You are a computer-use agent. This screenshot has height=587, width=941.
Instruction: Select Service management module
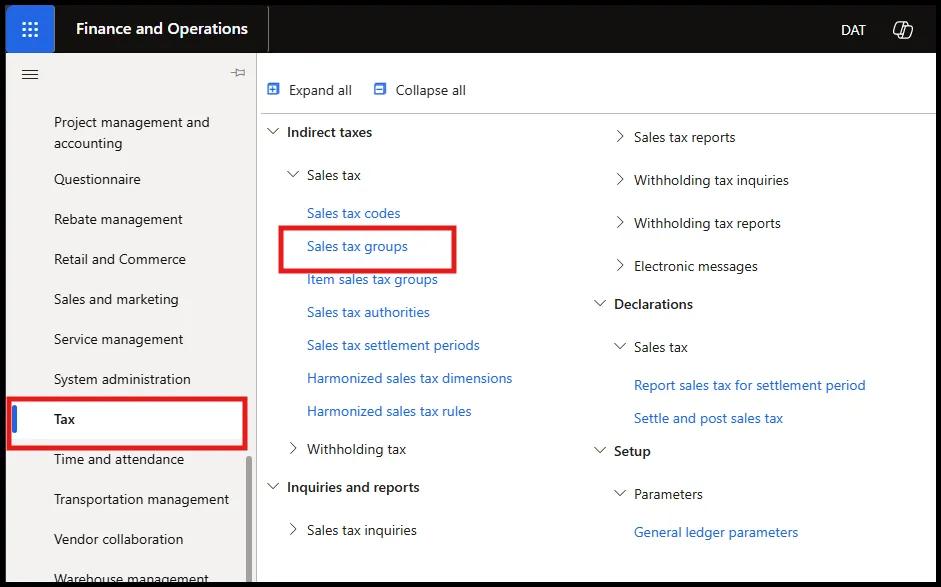pos(118,339)
